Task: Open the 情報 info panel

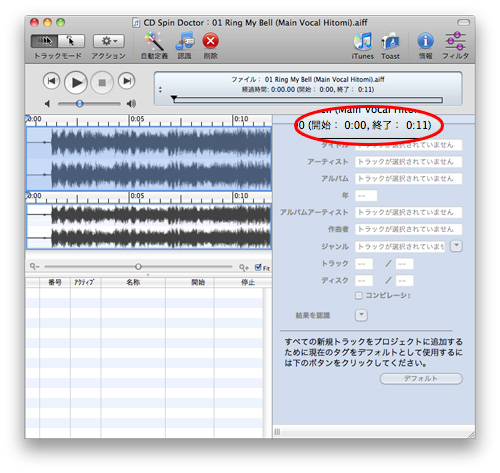Action: (x=426, y=41)
